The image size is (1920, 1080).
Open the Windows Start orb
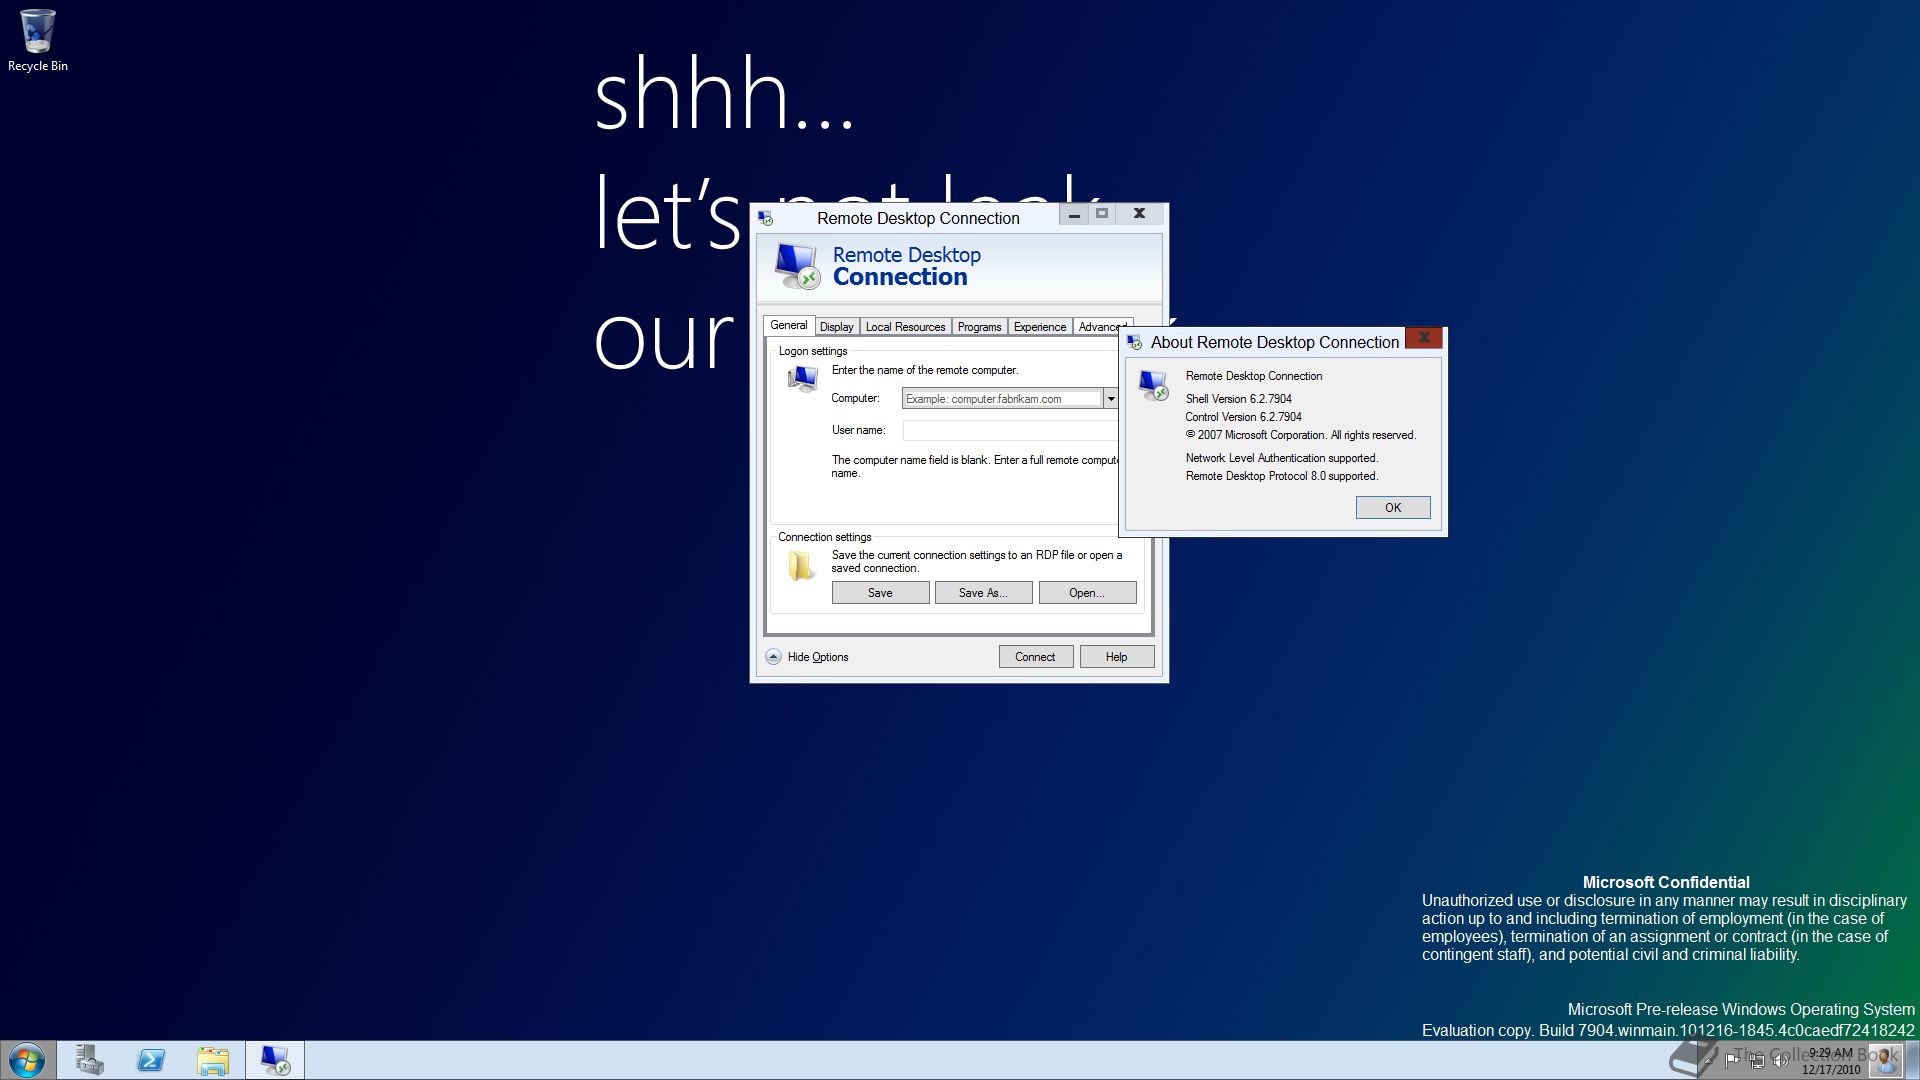pos(27,1060)
